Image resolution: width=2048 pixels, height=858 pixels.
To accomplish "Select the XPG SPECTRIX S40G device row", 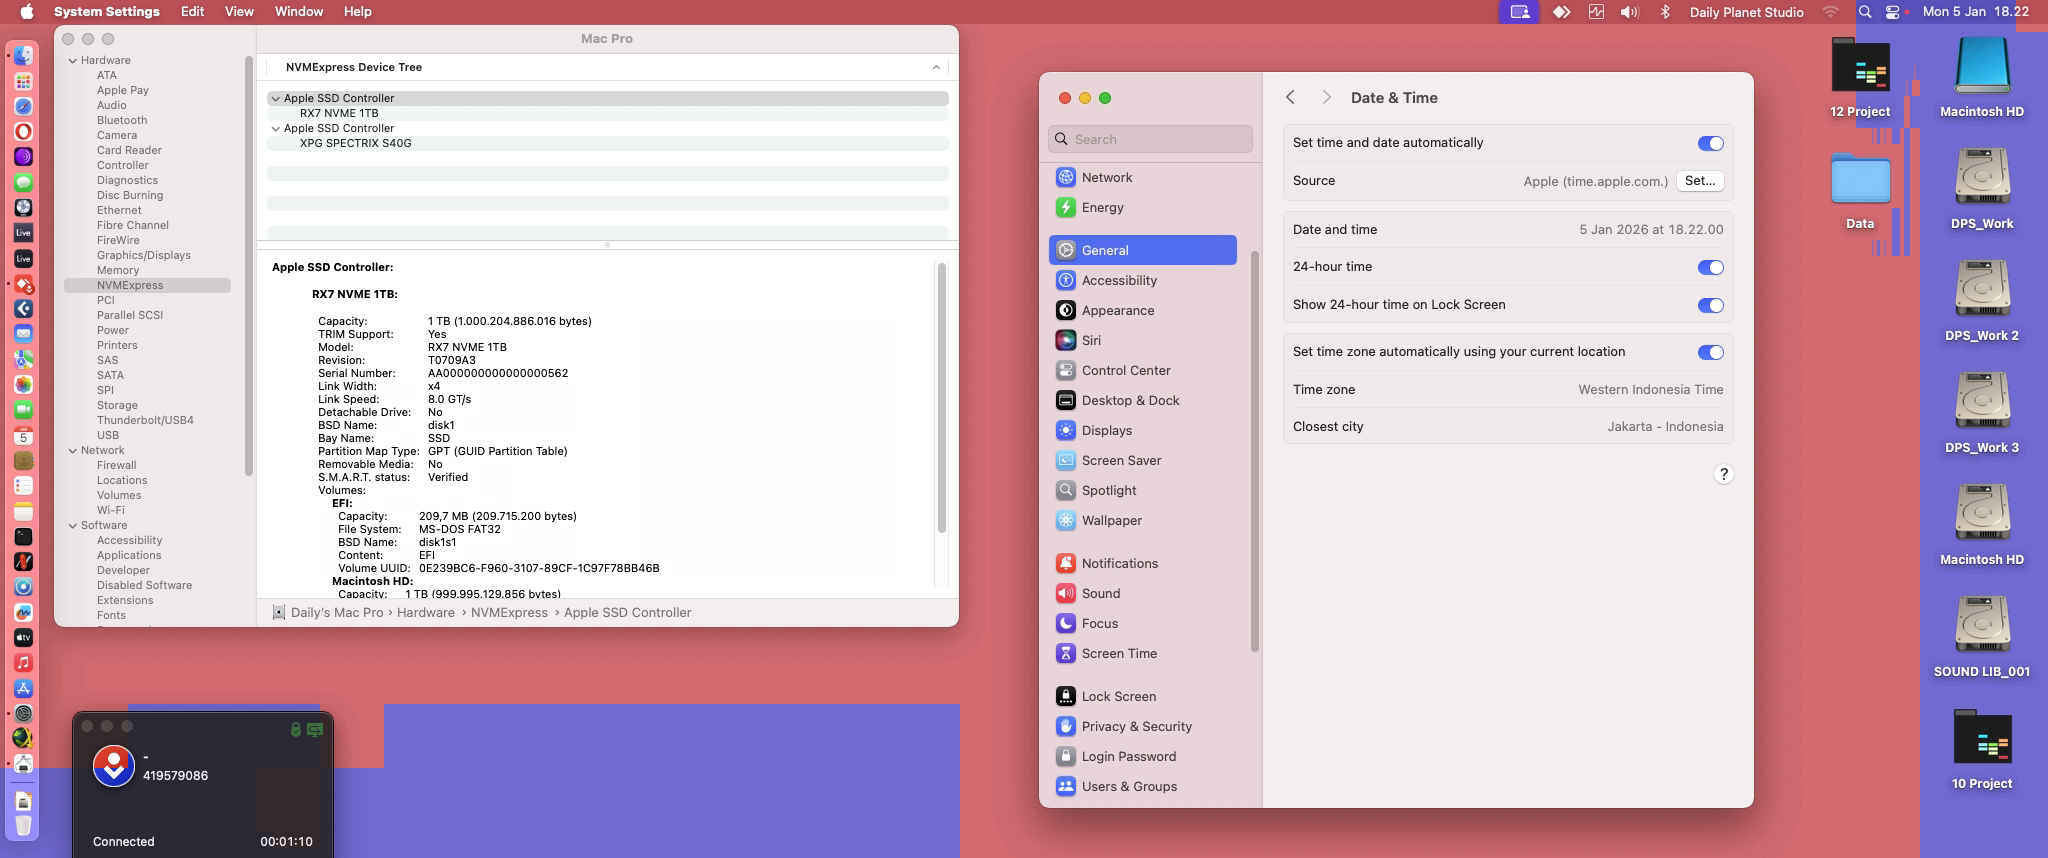I will [x=607, y=143].
